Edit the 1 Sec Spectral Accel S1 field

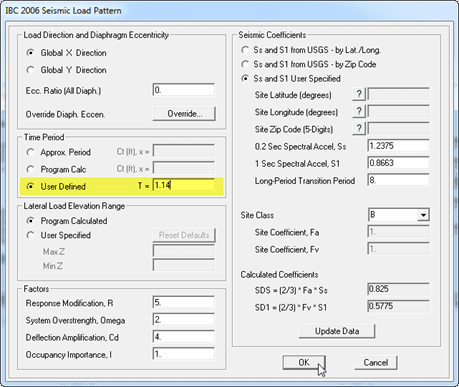[398, 163]
